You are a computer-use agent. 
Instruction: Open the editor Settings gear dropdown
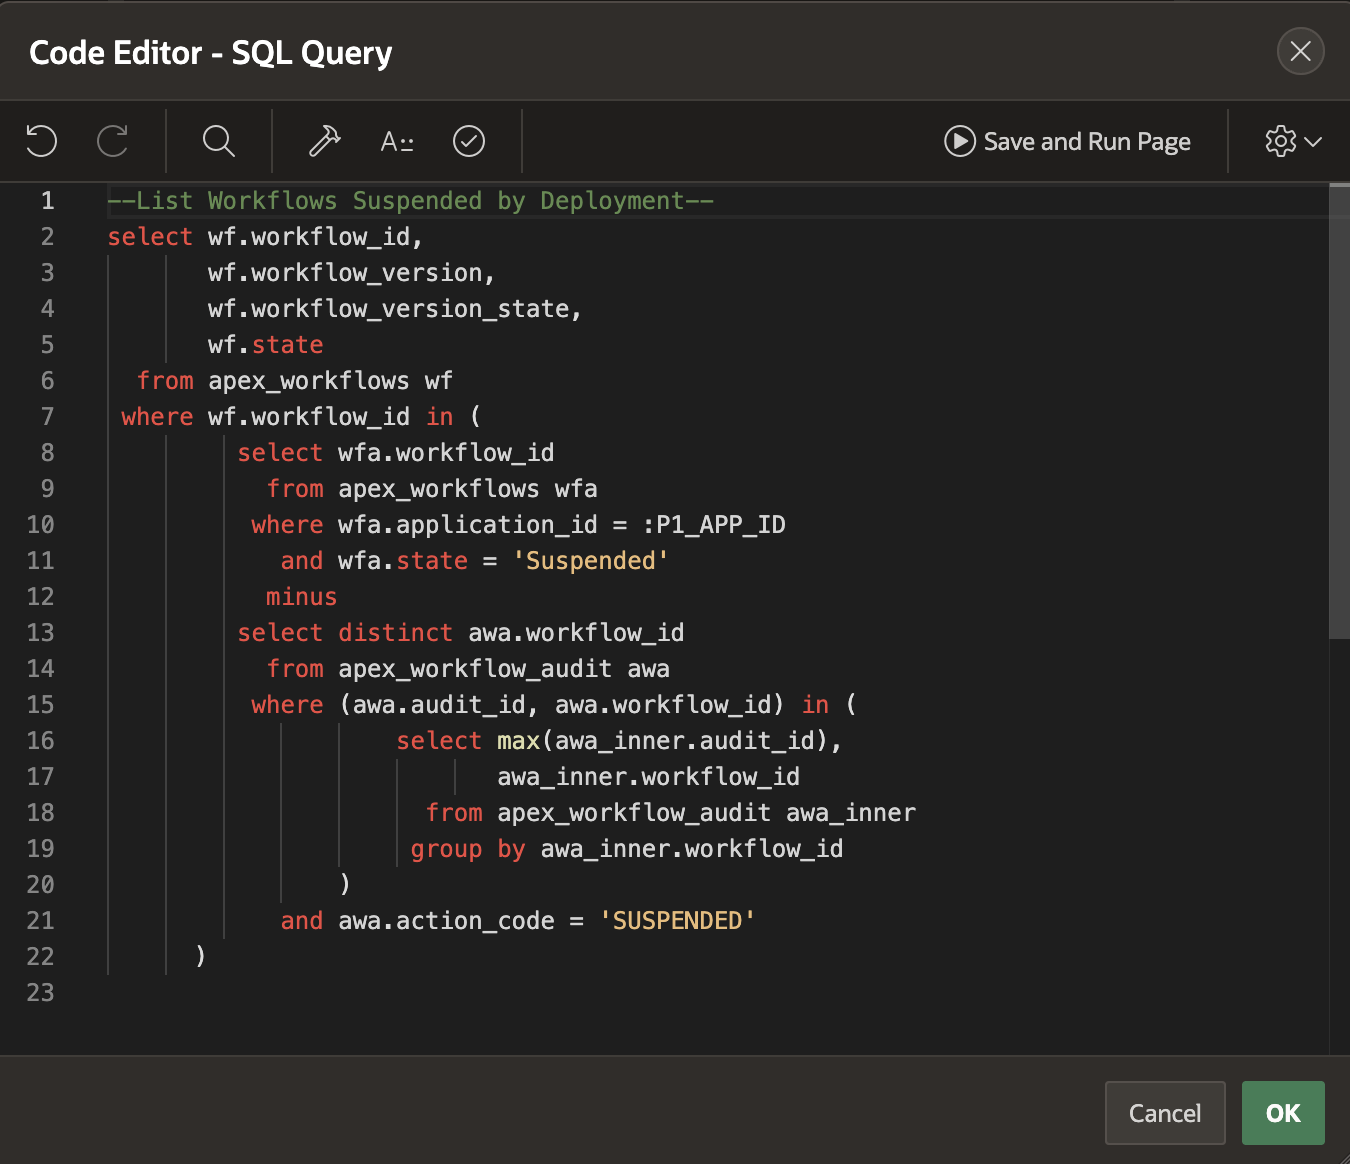pos(1293,141)
